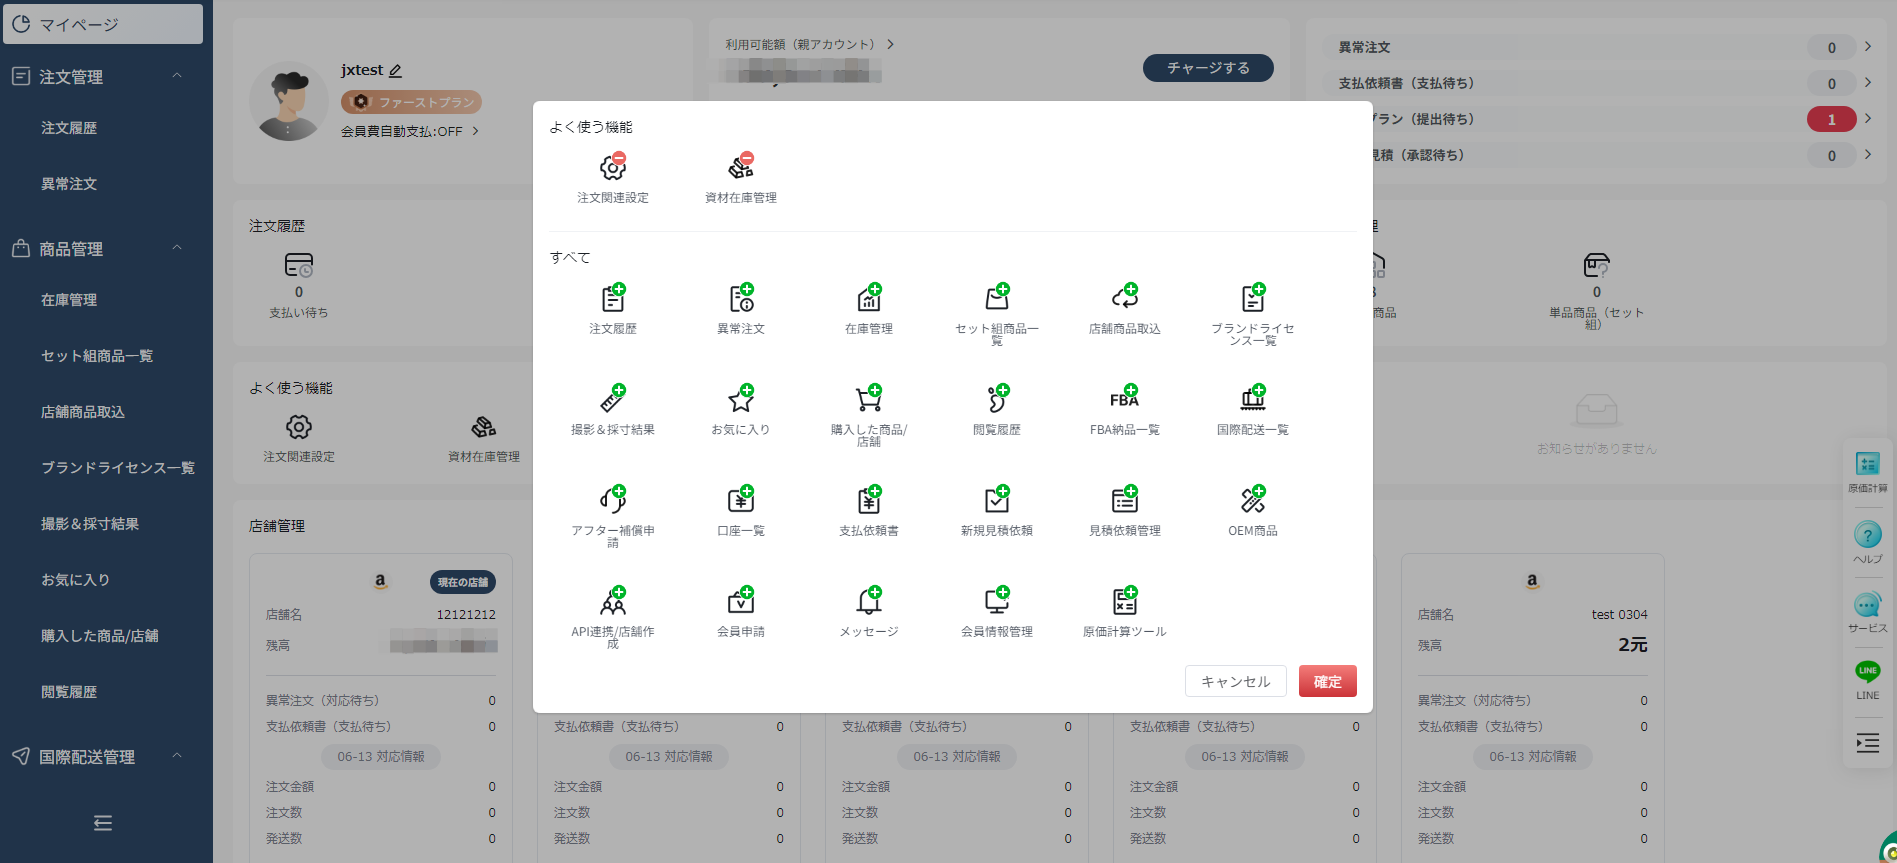Collapse the 商品管理 sidebar section
Viewport: 1897px width, 863px height.
(x=177, y=248)
